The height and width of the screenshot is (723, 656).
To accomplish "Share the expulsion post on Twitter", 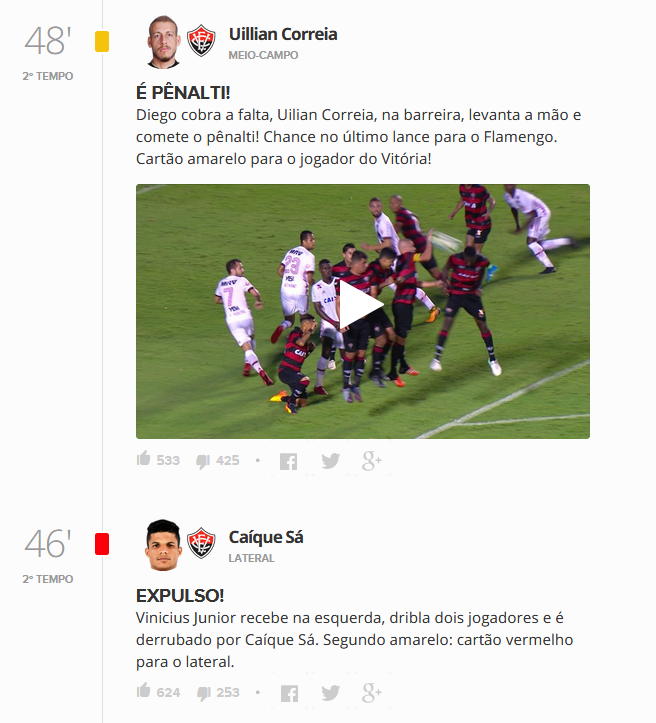I will pyautogui.click(x=331, y=693).
